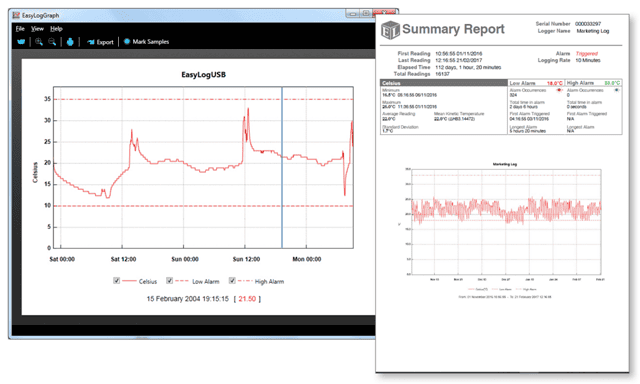Click the zoom in magnifier icon
640x384 pixels.
(39, 42)
